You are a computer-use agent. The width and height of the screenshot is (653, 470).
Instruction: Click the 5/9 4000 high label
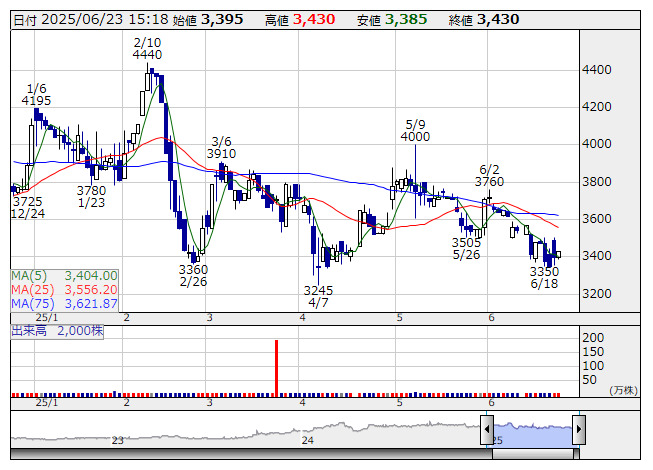(x=415, y=130)
